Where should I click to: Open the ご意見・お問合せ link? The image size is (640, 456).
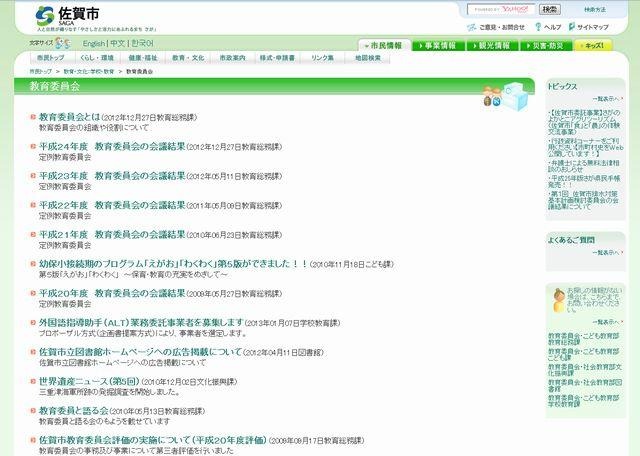(502, 27)
